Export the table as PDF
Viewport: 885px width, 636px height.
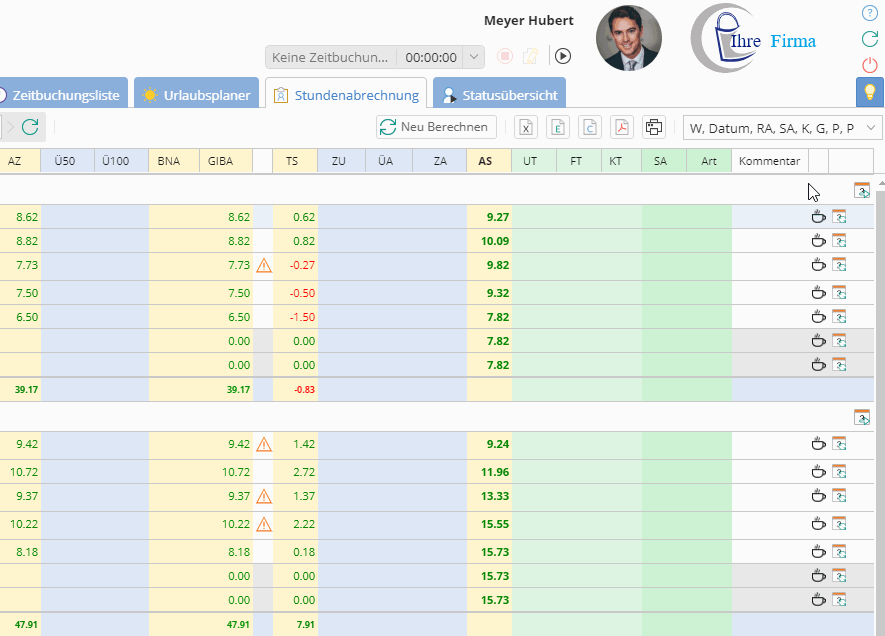(622, 127)
